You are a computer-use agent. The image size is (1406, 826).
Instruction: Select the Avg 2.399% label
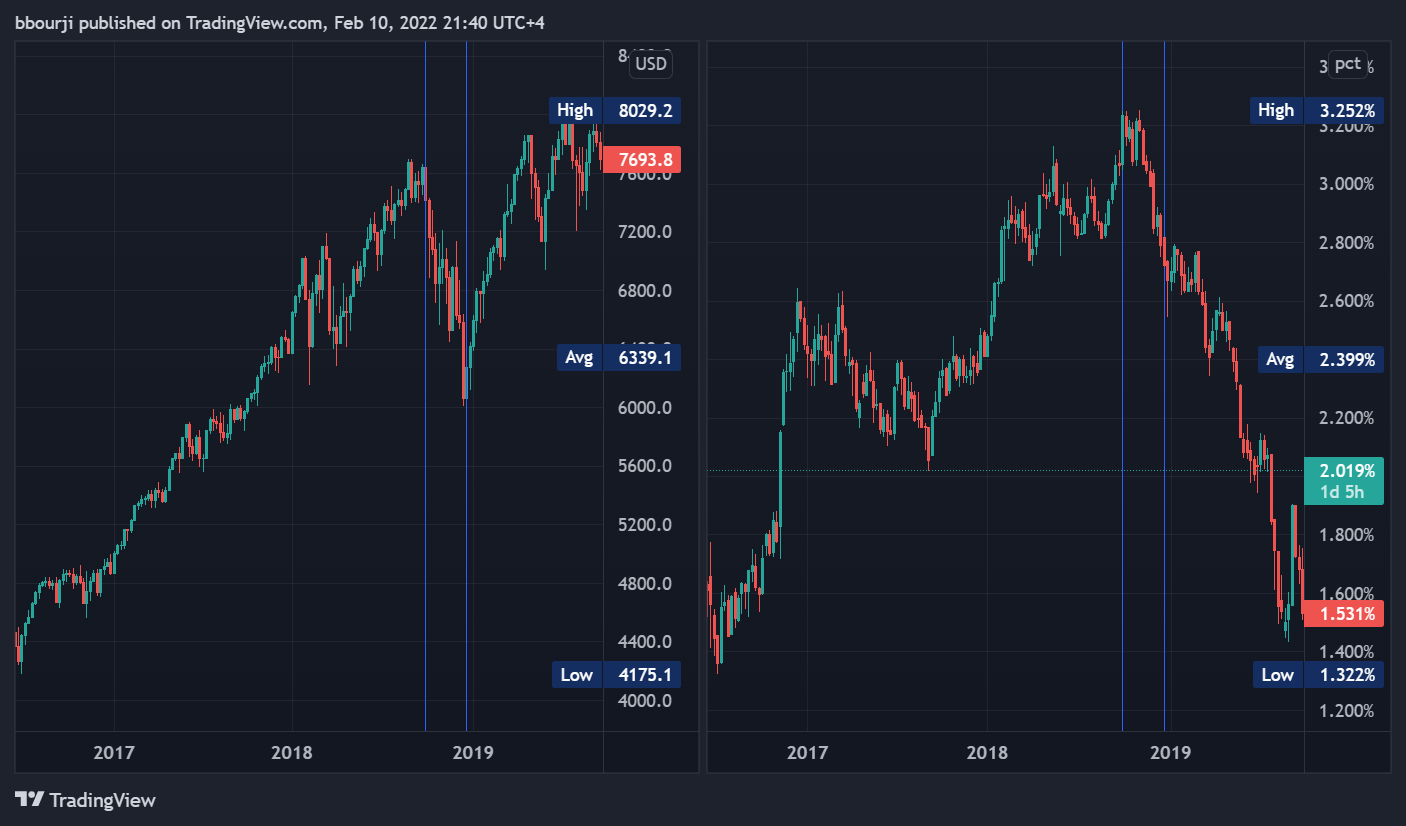pos(1321,358)
